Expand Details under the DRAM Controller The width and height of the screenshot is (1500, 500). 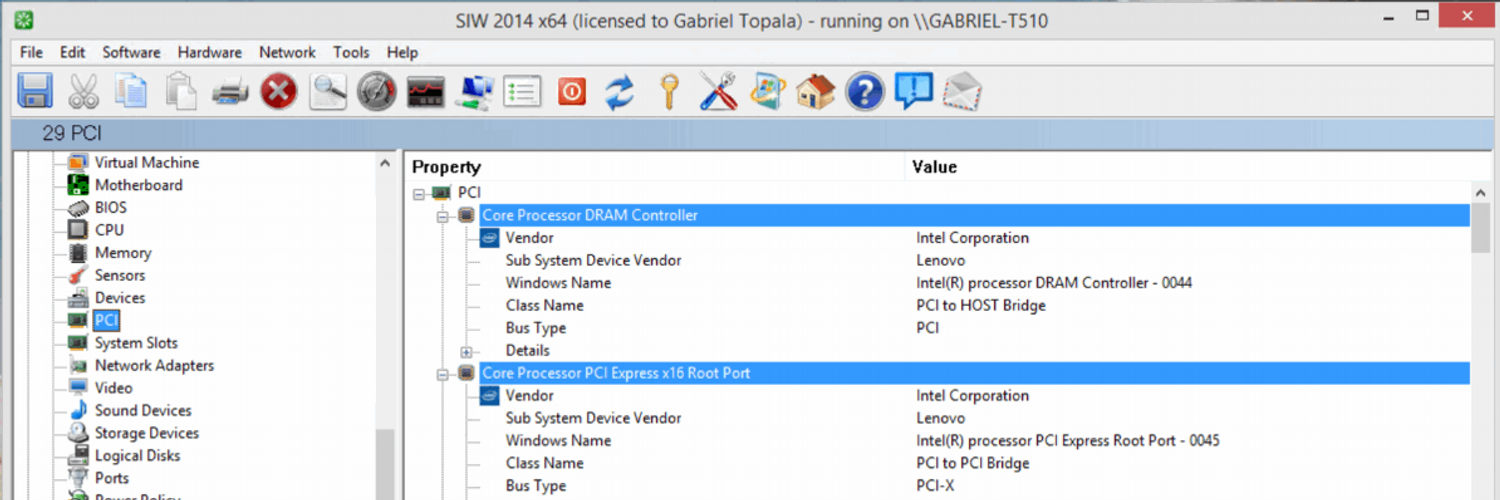coord(466,351)
